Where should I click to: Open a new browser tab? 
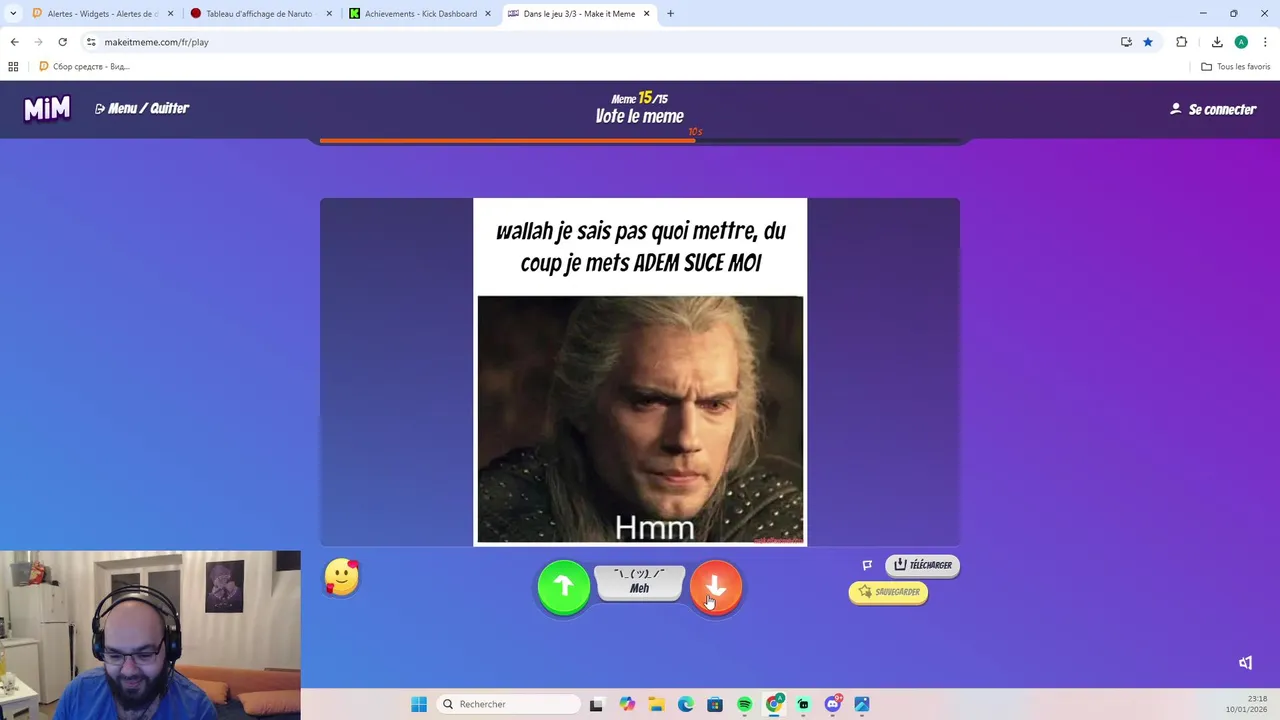click(x=670, y=14)
